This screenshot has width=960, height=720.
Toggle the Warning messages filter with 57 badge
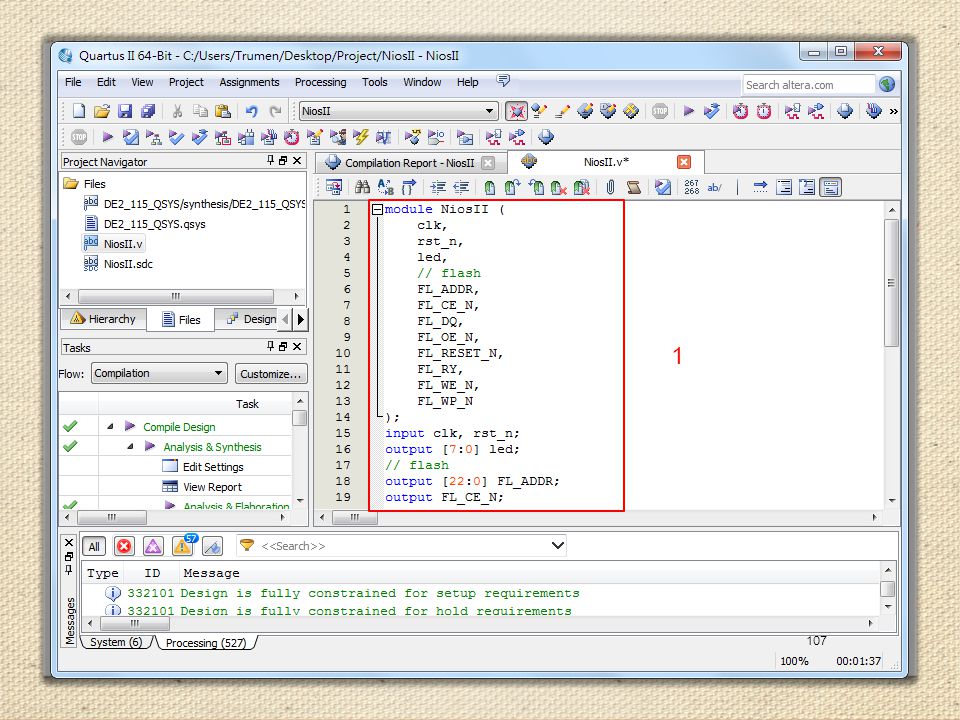[x=183, y=545]
